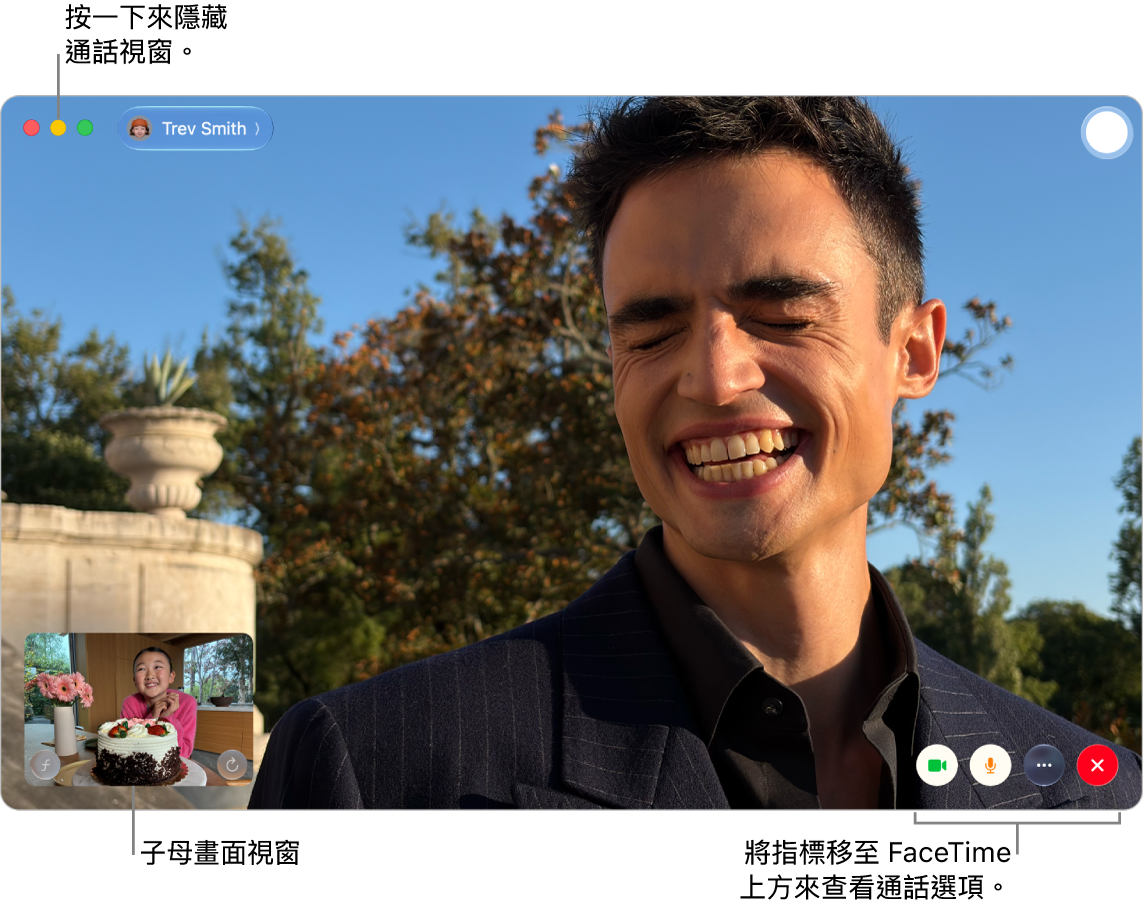The height and width of the screenshot is (902, 1144).
Task: Open the Trev Smith call details pill
Action: (196, 128)
